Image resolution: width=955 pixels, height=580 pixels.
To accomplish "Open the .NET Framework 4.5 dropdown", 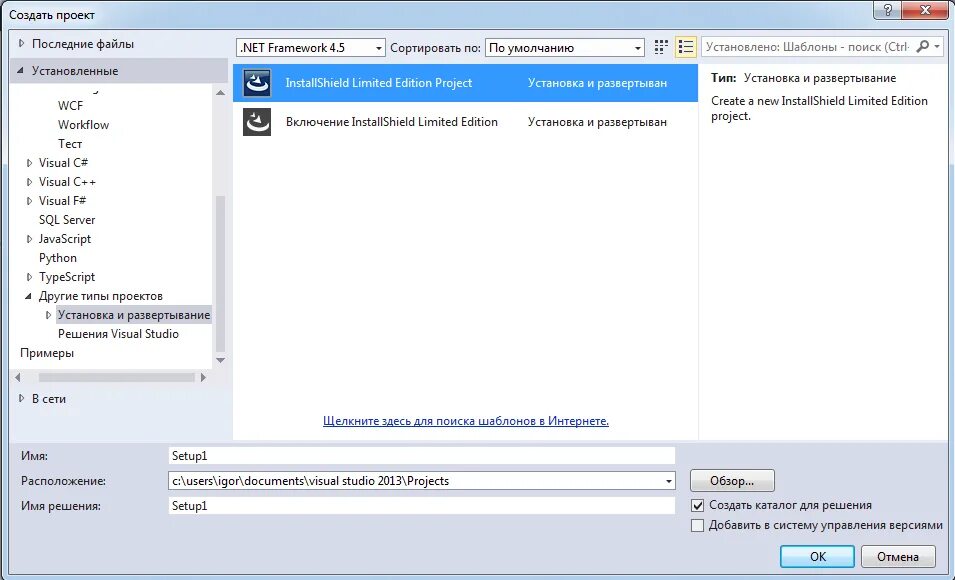I will (x=311, y=48).
